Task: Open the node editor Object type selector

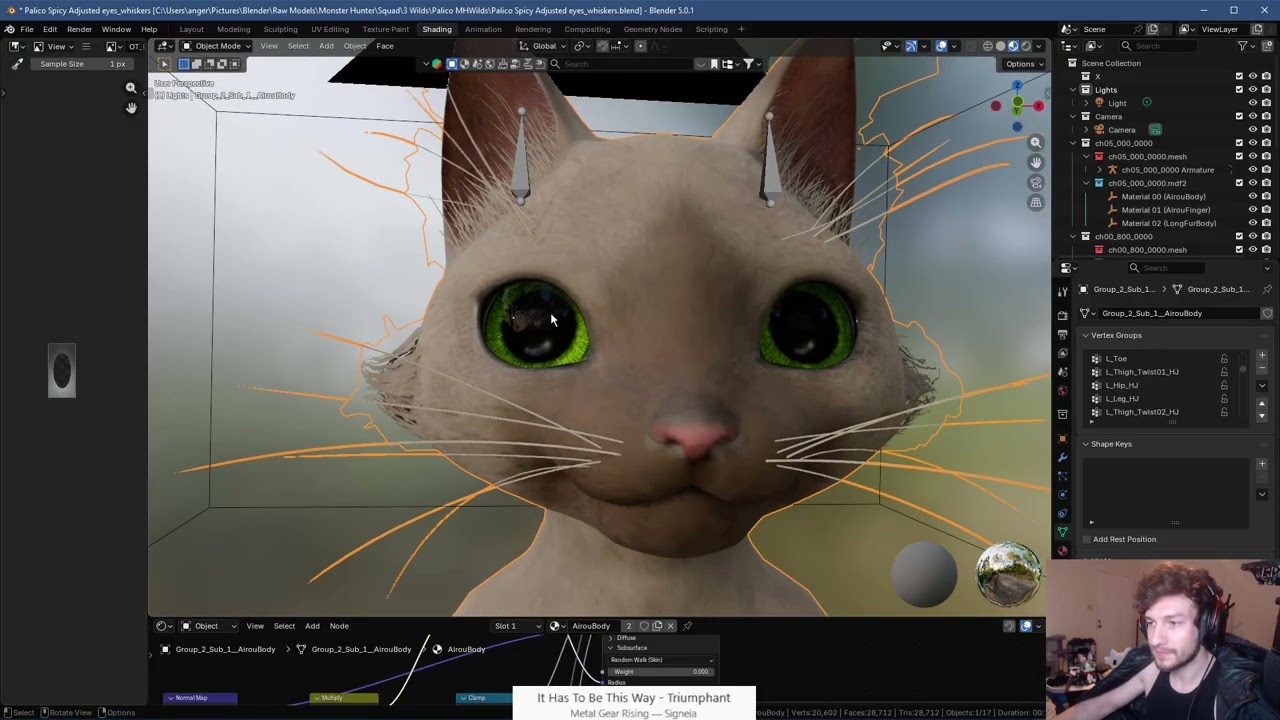Action: point(209,626)
